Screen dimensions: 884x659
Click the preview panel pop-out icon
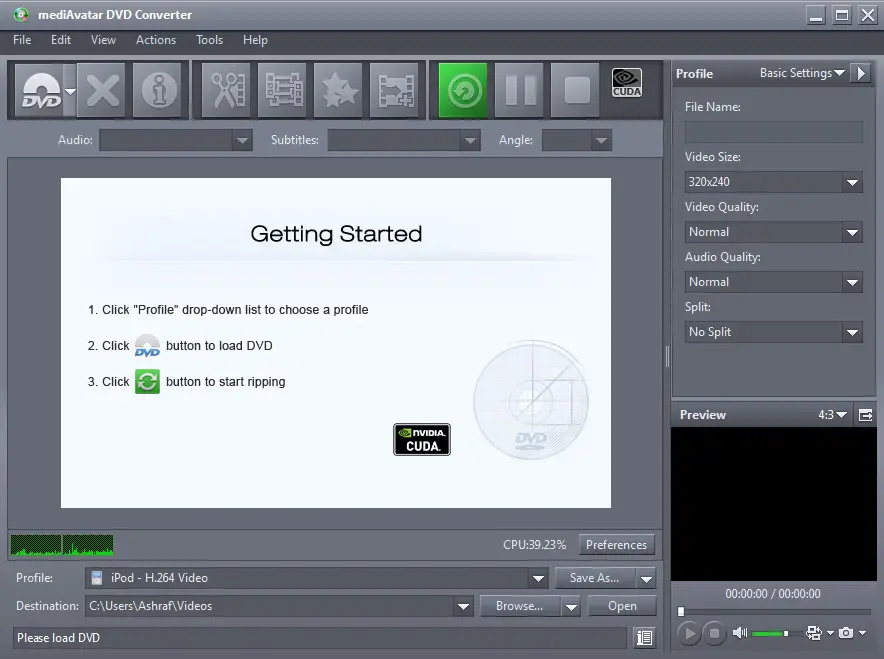[x=865, y=415]
